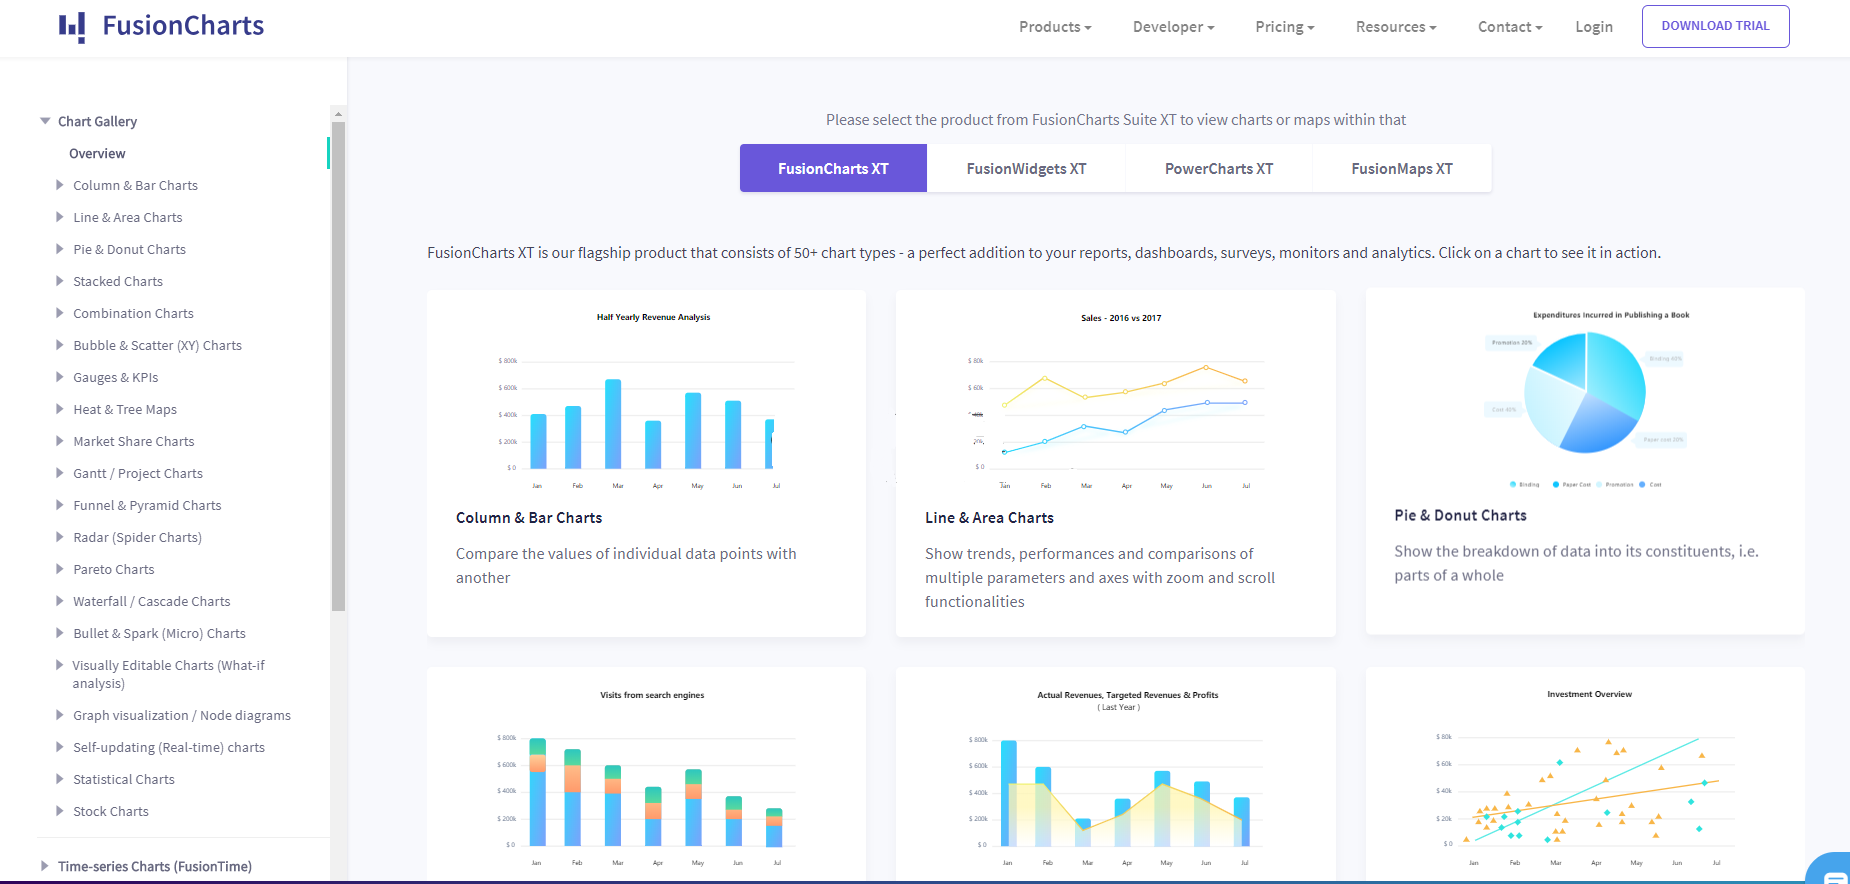Expand the Column & Bar Charts arrow
The width and height of the screenshot is (1850, 884).
pos(60,185)
